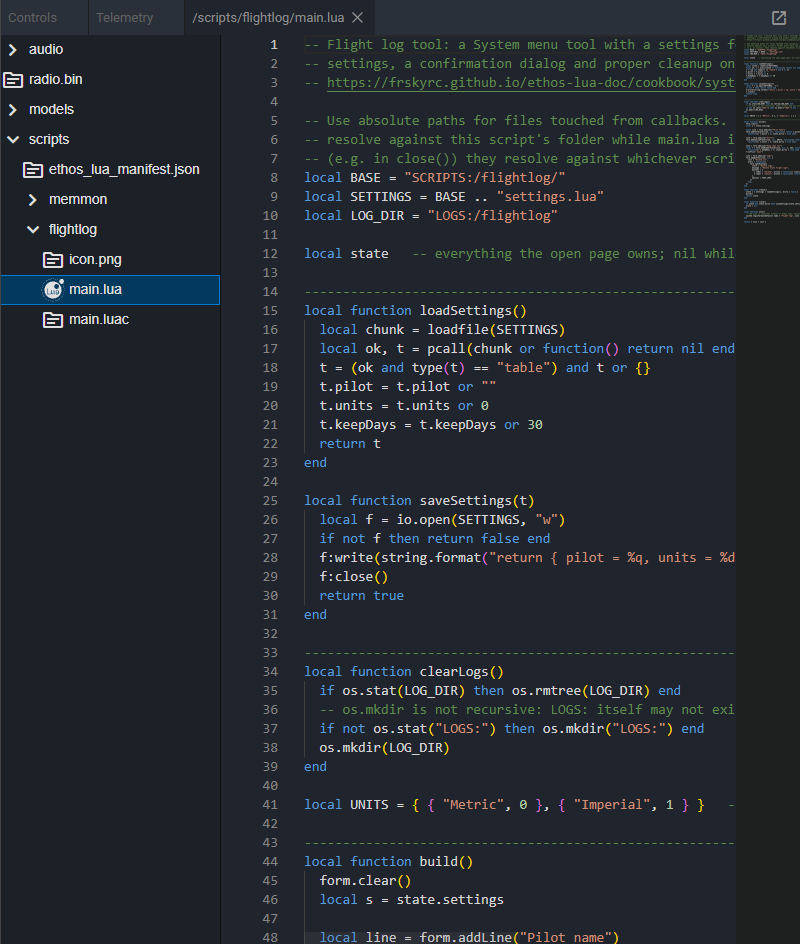
Task: Place cursor on "local BASE" line
Action: pos(435,178)
